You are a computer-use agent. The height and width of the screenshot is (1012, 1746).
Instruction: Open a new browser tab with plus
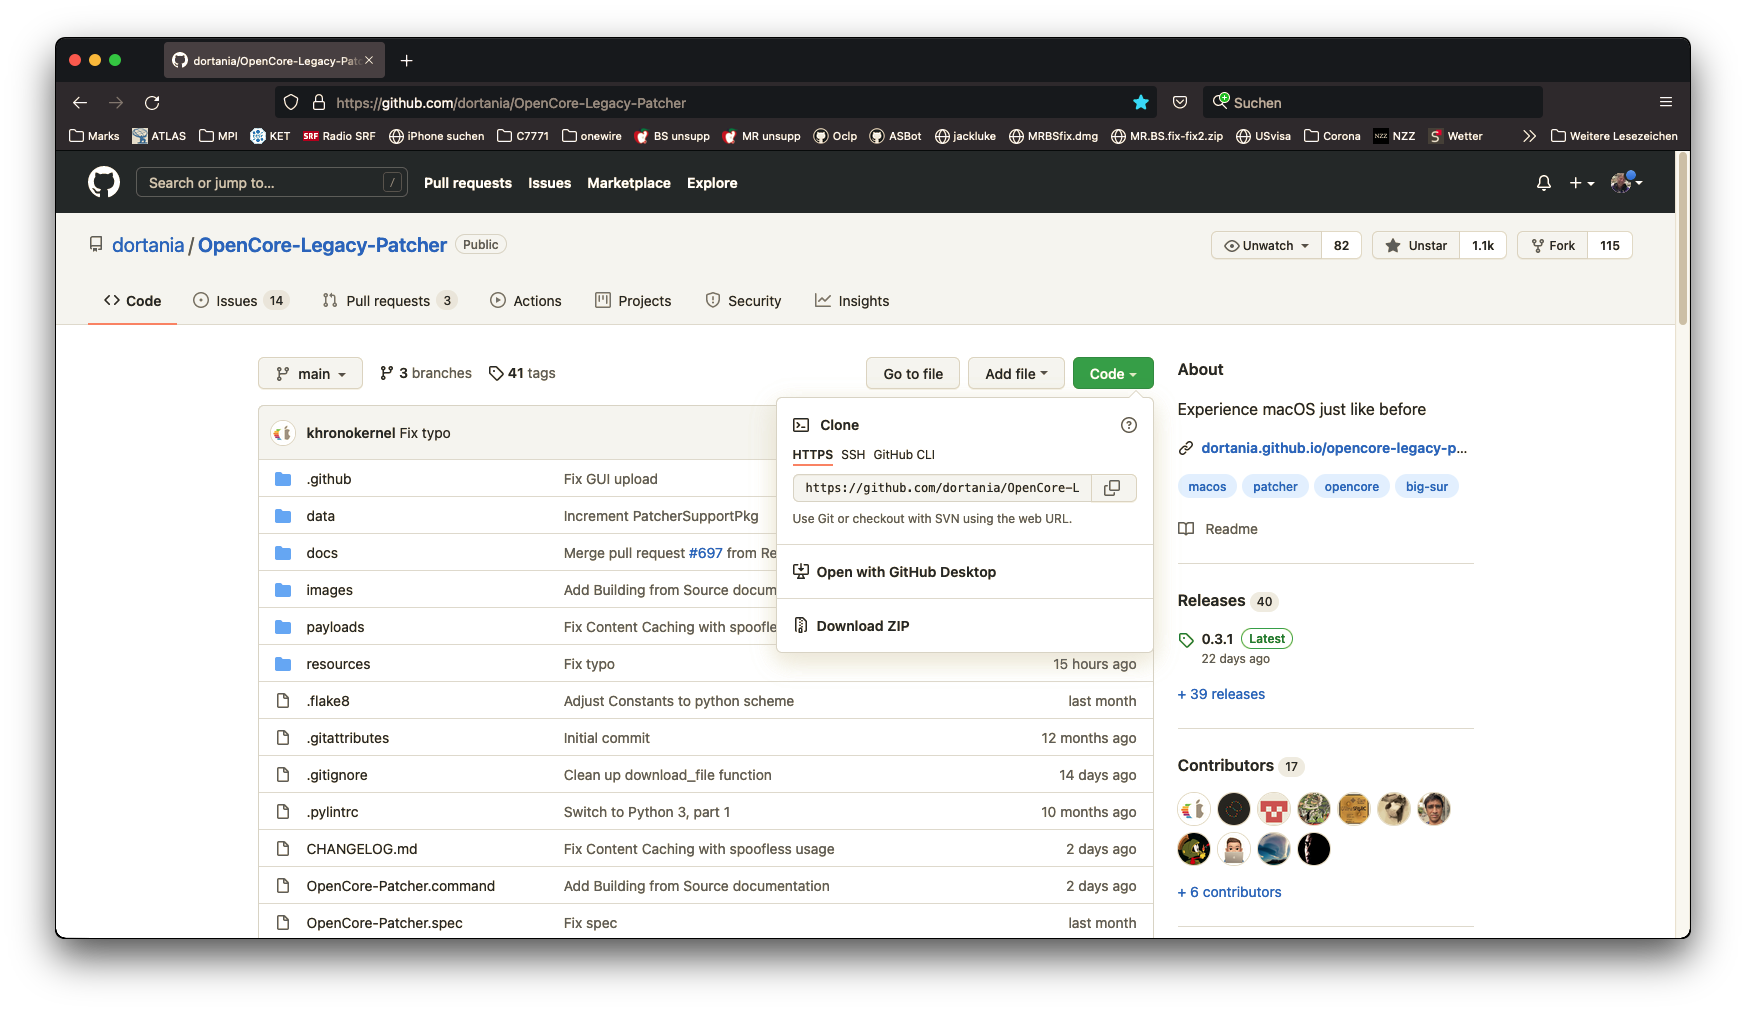pyautogui.click(x=407, y=61)
